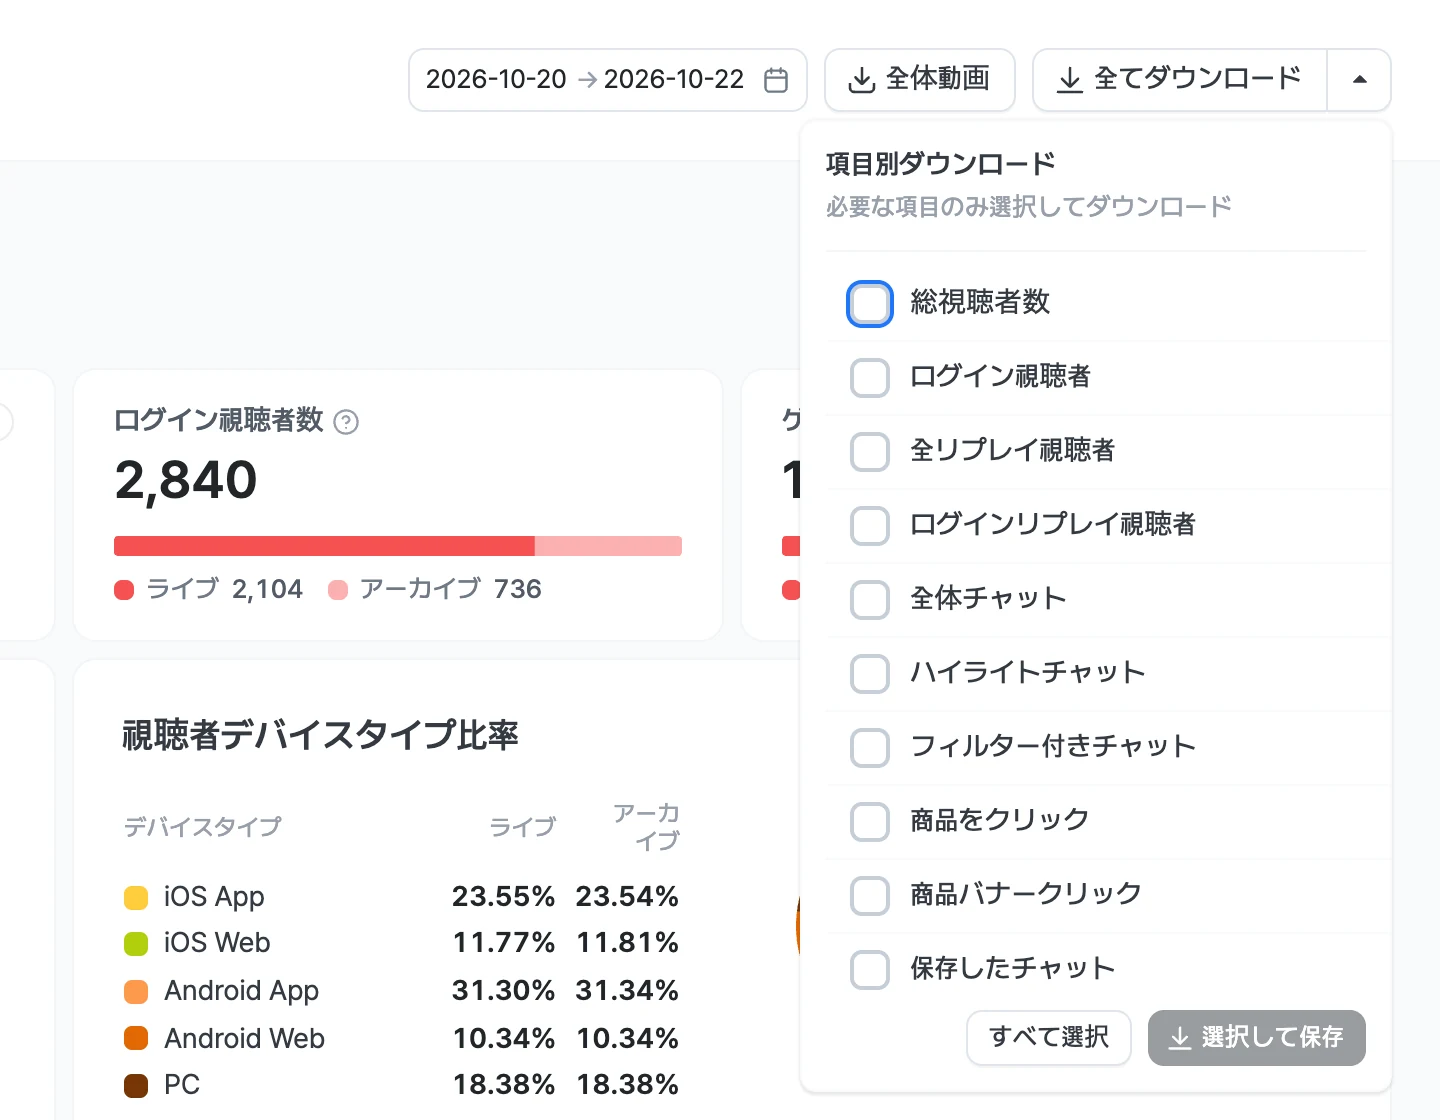The image size is (1440, 1120).
Task: Click Android Web live value 10.34%
Action: coord(504,1039)
